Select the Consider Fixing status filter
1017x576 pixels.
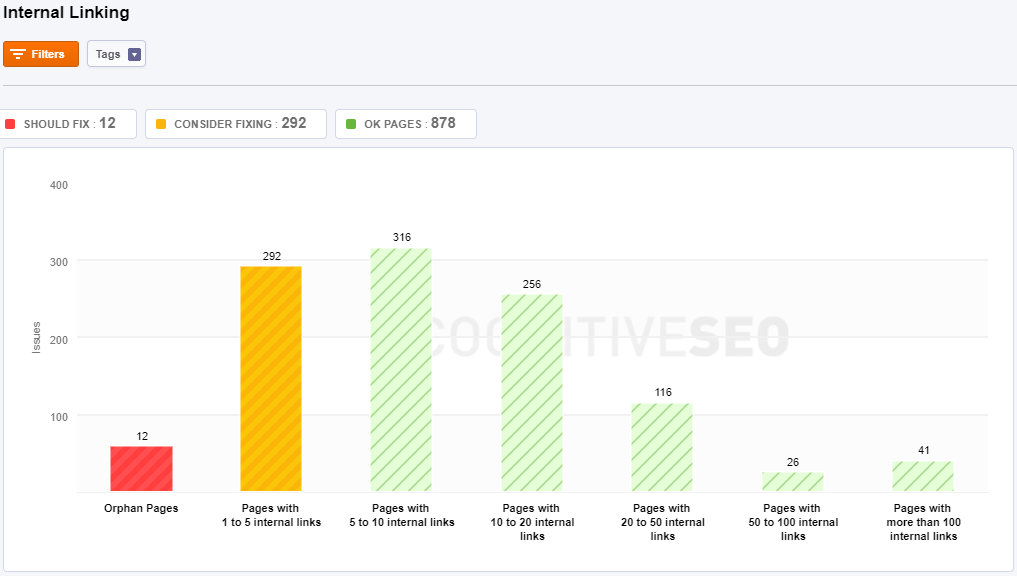click(x=236, y=124)
